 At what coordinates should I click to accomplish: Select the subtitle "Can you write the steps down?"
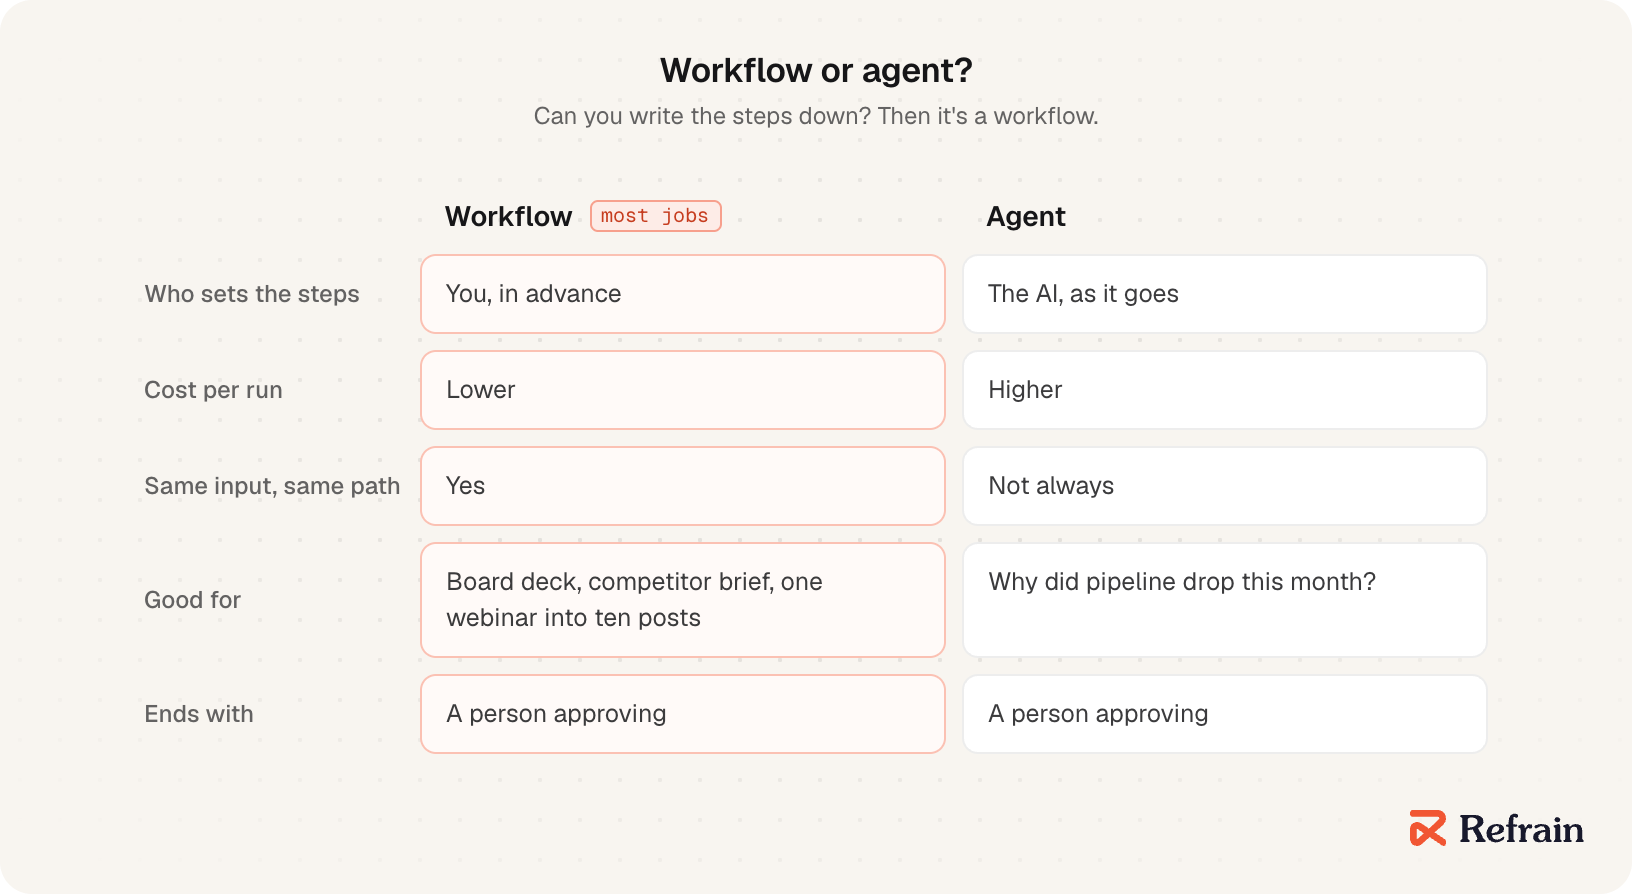703,116
